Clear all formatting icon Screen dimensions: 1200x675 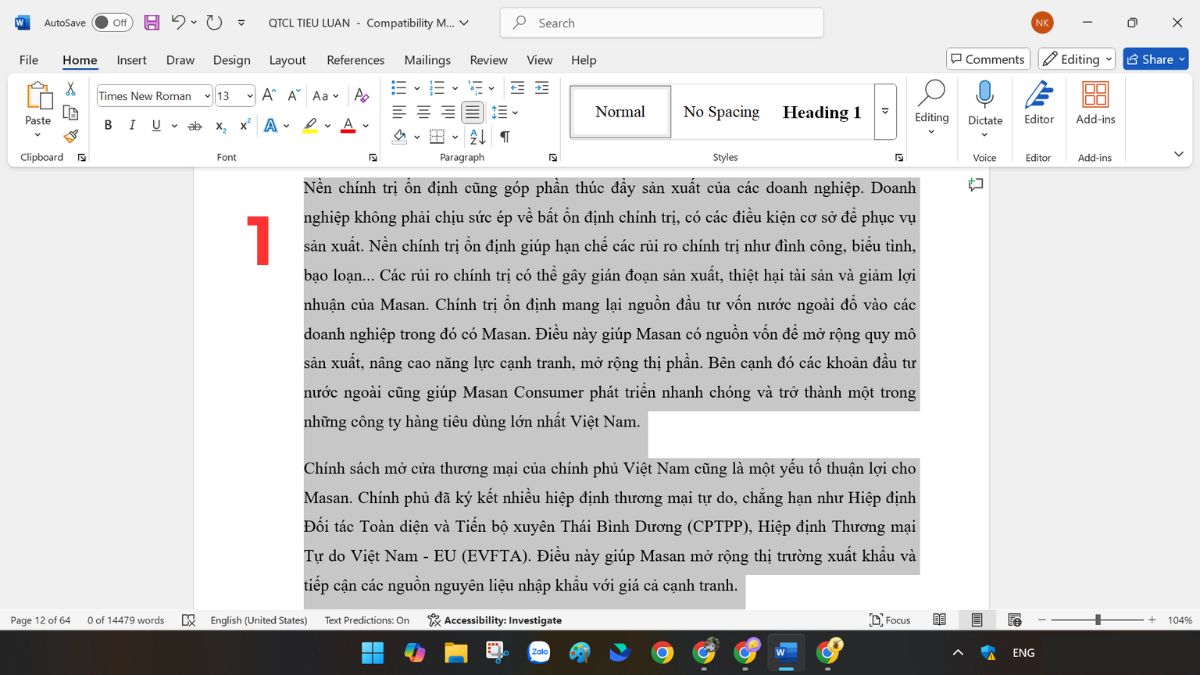click(362, 96)
